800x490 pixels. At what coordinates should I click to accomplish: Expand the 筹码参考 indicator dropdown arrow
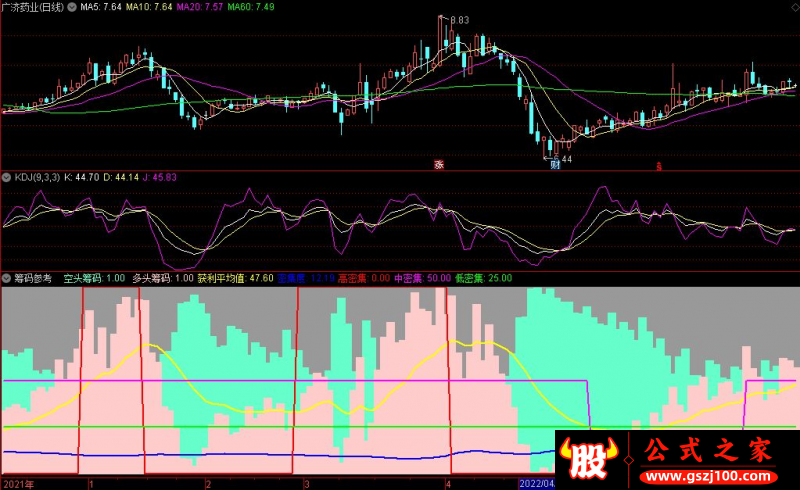[7, 278]
